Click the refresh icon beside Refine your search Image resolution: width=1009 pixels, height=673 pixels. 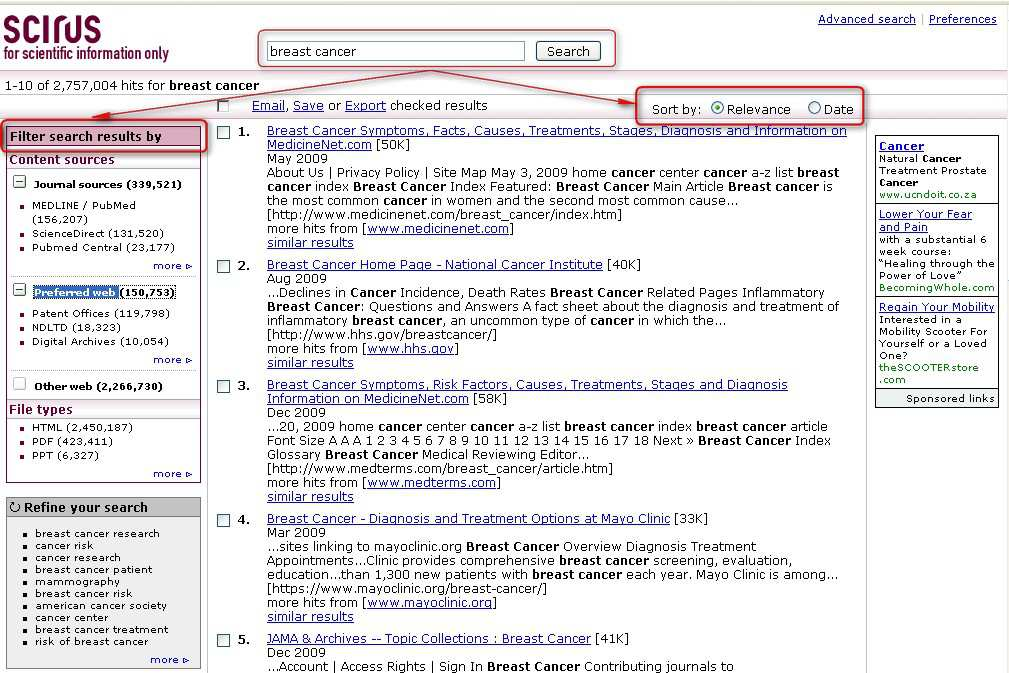pyautogui.click(x=15, y=507)
